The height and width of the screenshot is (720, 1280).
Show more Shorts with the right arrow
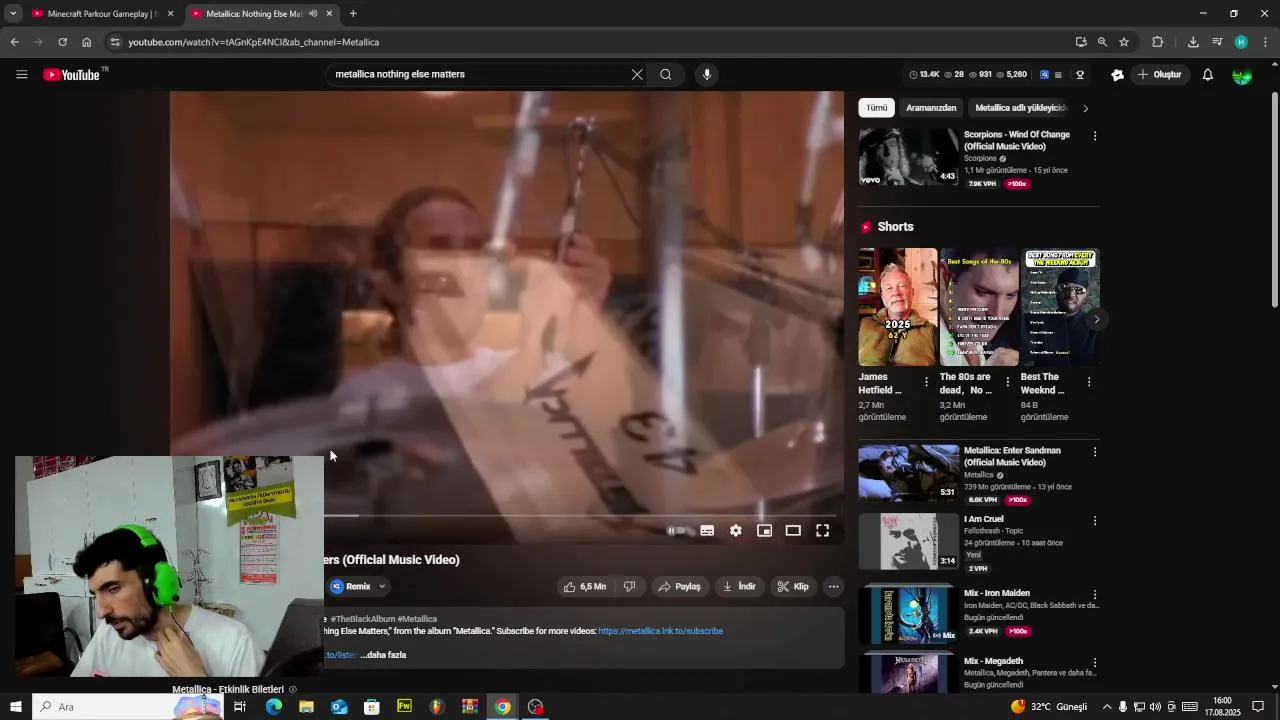point(1097,320)
